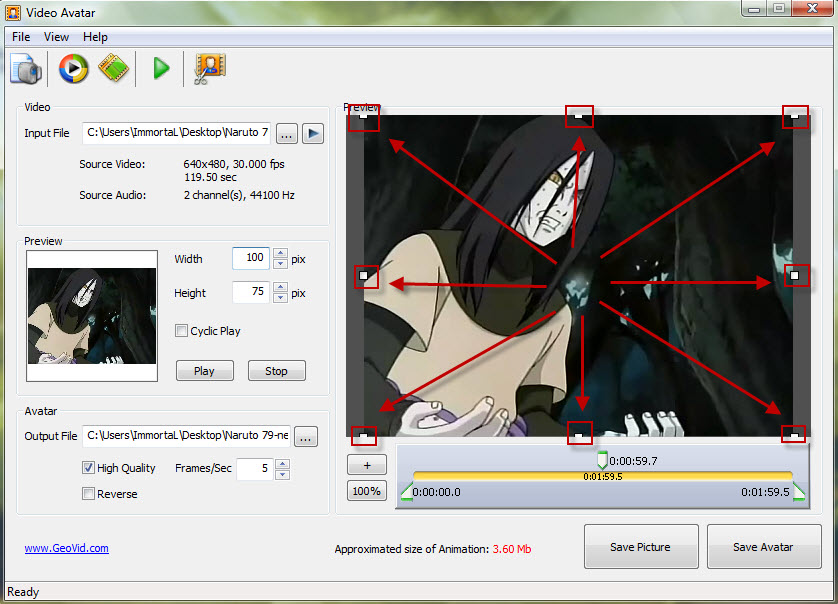Open Windows Media Player toolbar icon
Viewport: 838px width, 604px height.
pyautogui.click(x=73, y=68)
